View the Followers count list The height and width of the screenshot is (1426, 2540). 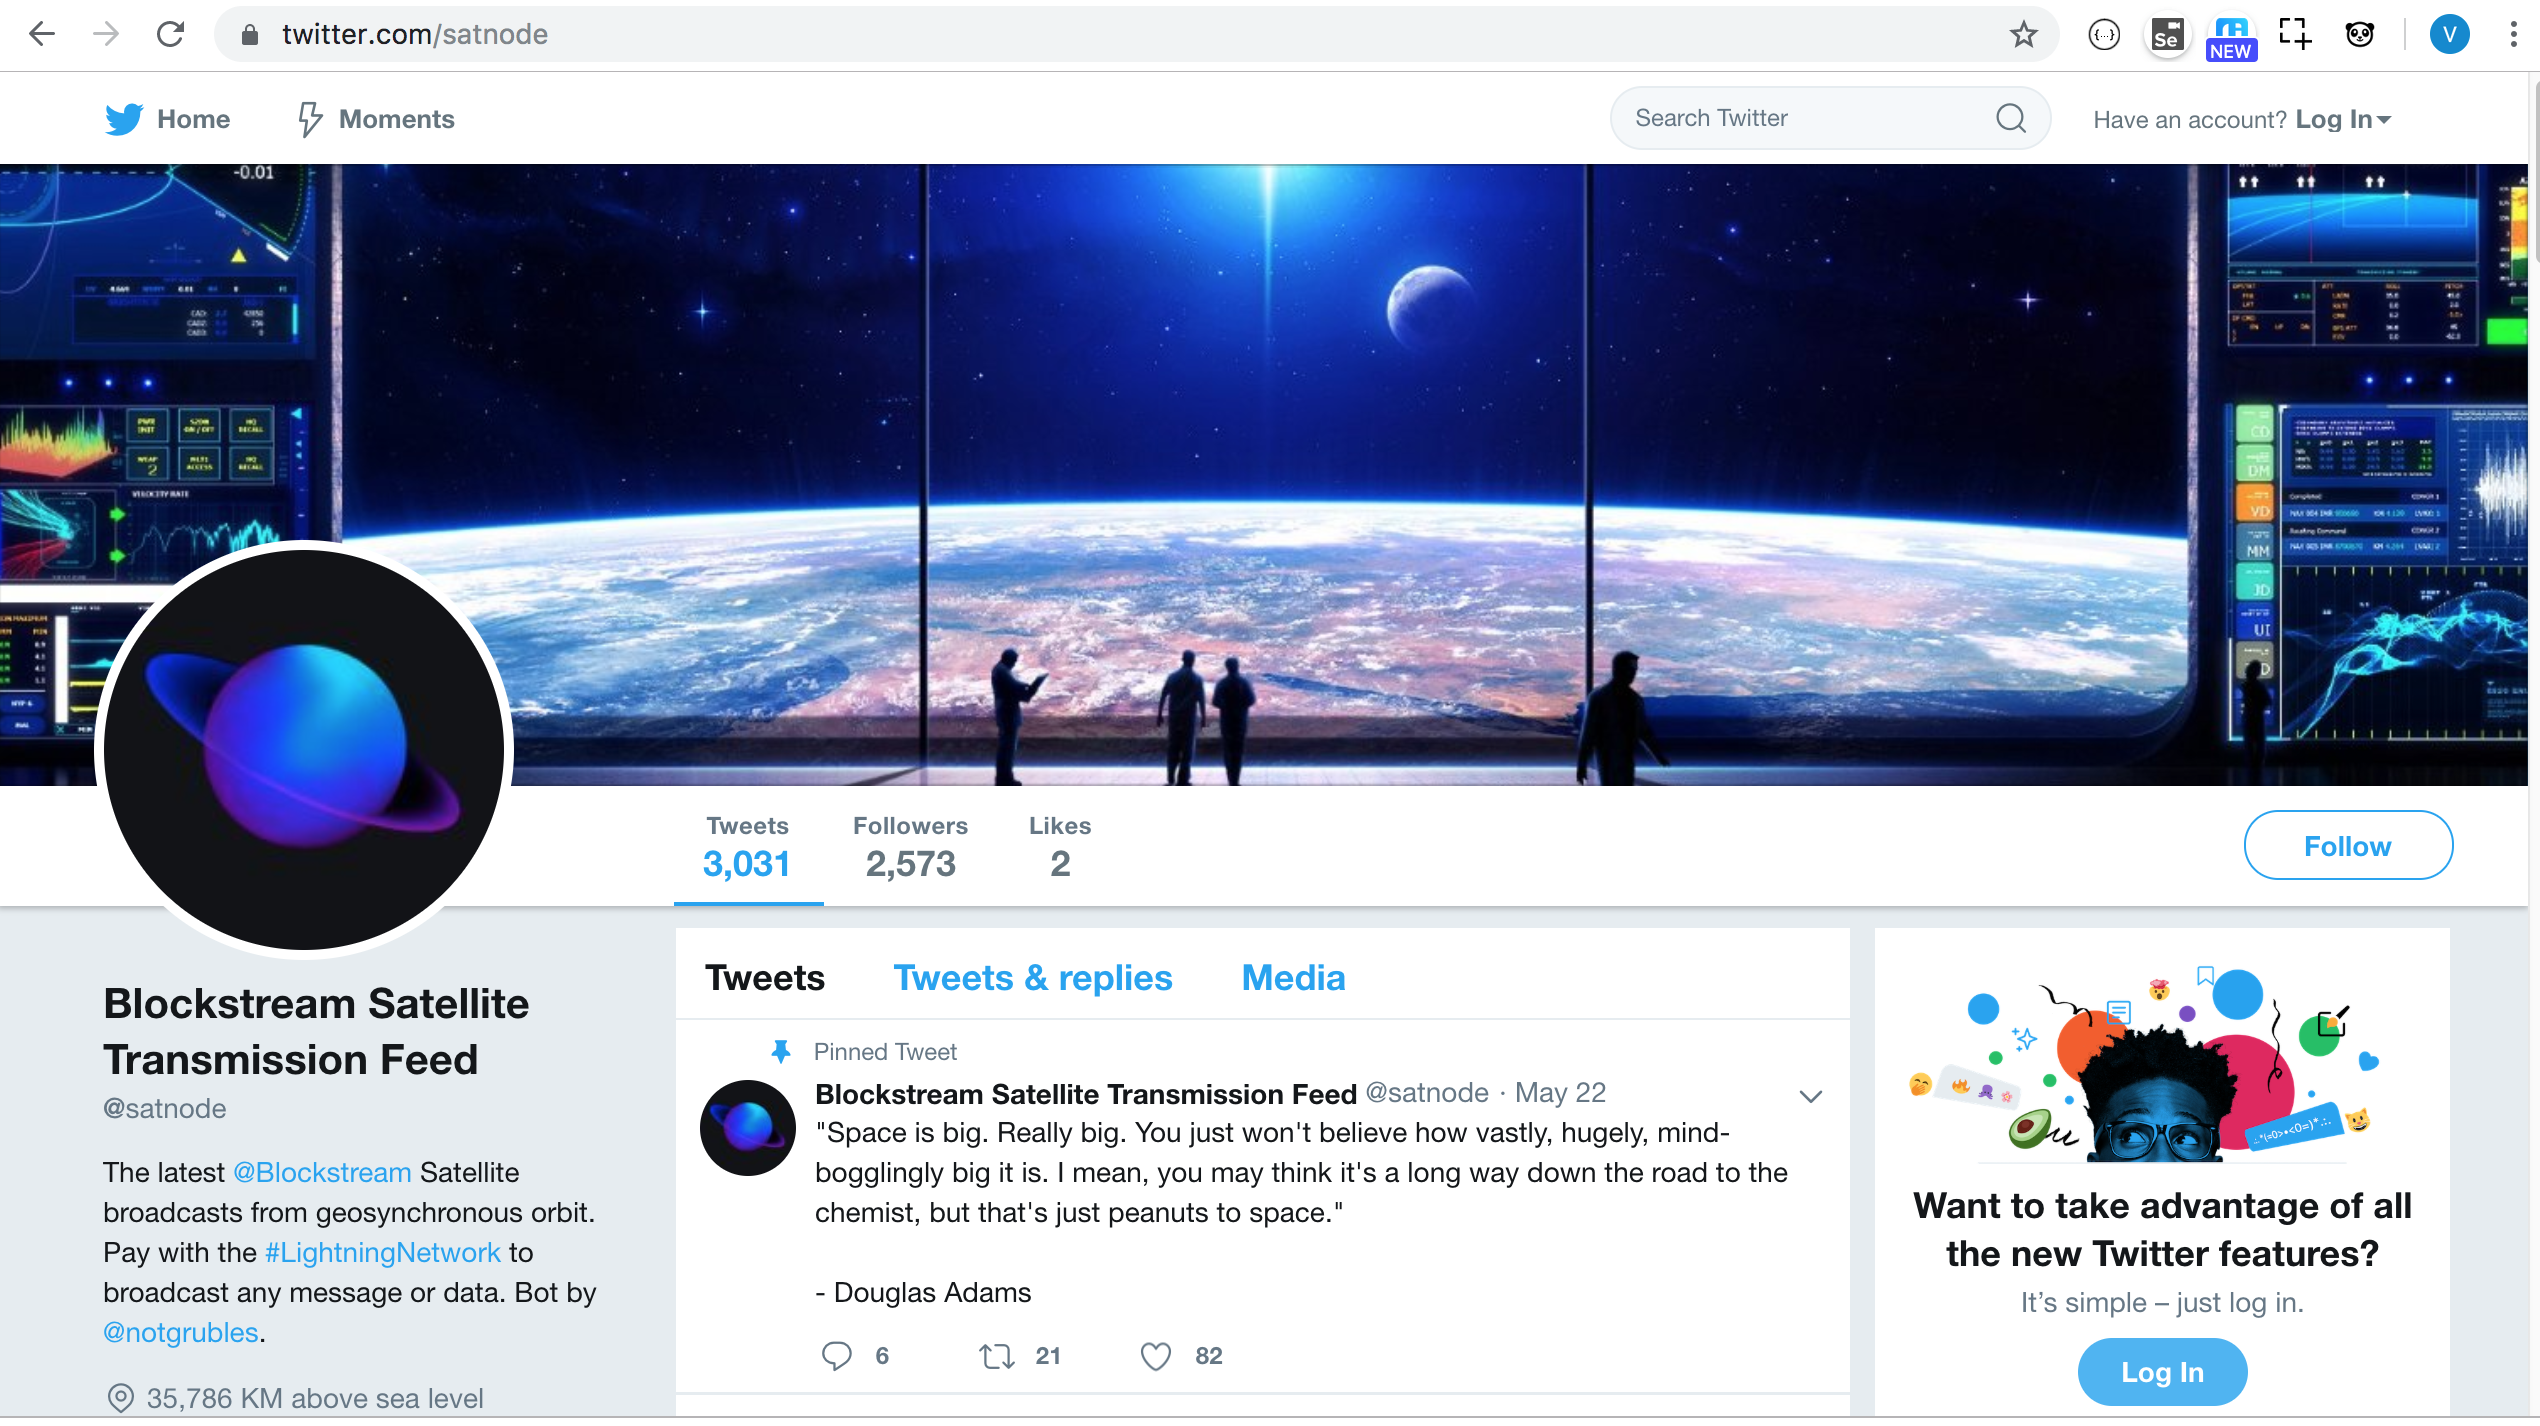(910, 846)
